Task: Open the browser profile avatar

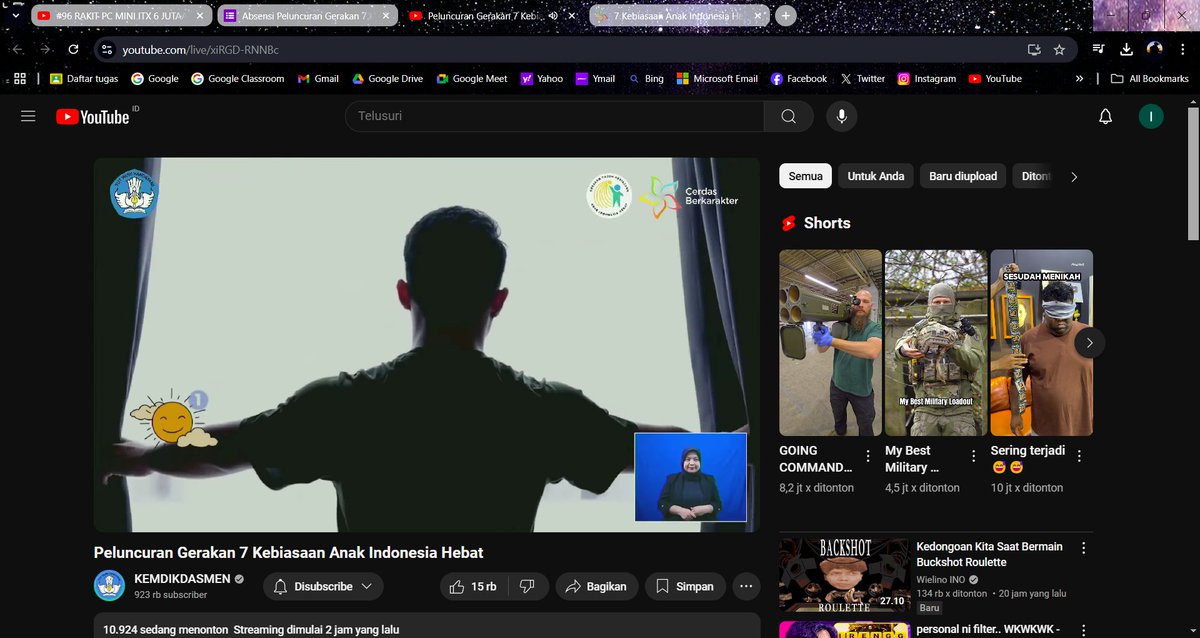Action: pos(1154,49)
